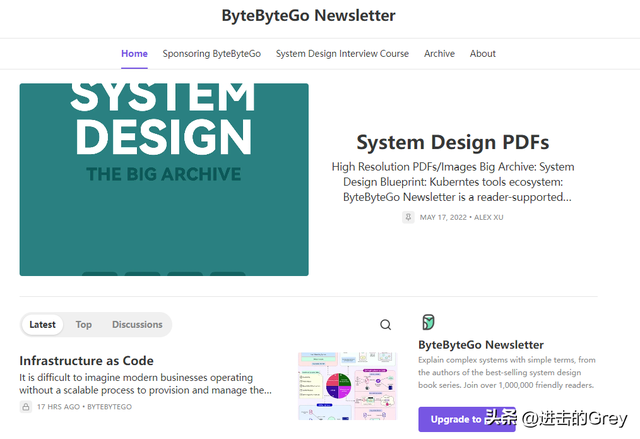Click the lock icon beside 17 HRS AGO

pyautogui.click(x=26, y=407)
